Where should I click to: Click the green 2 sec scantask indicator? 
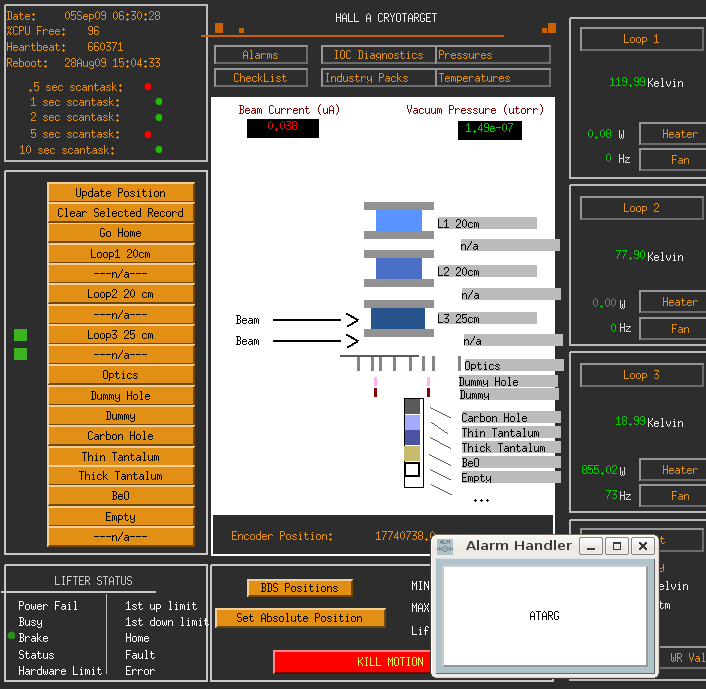(x=158, y=118)
